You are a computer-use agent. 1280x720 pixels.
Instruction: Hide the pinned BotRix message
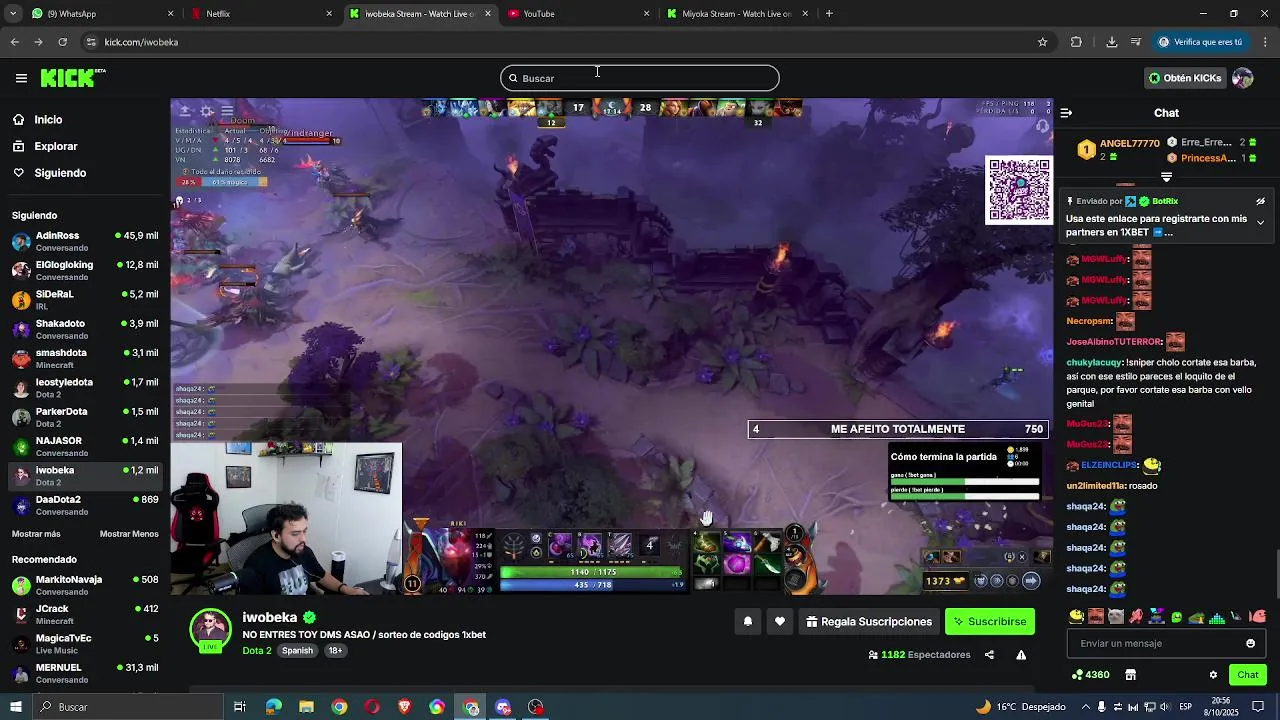[x=1261, y=201]
